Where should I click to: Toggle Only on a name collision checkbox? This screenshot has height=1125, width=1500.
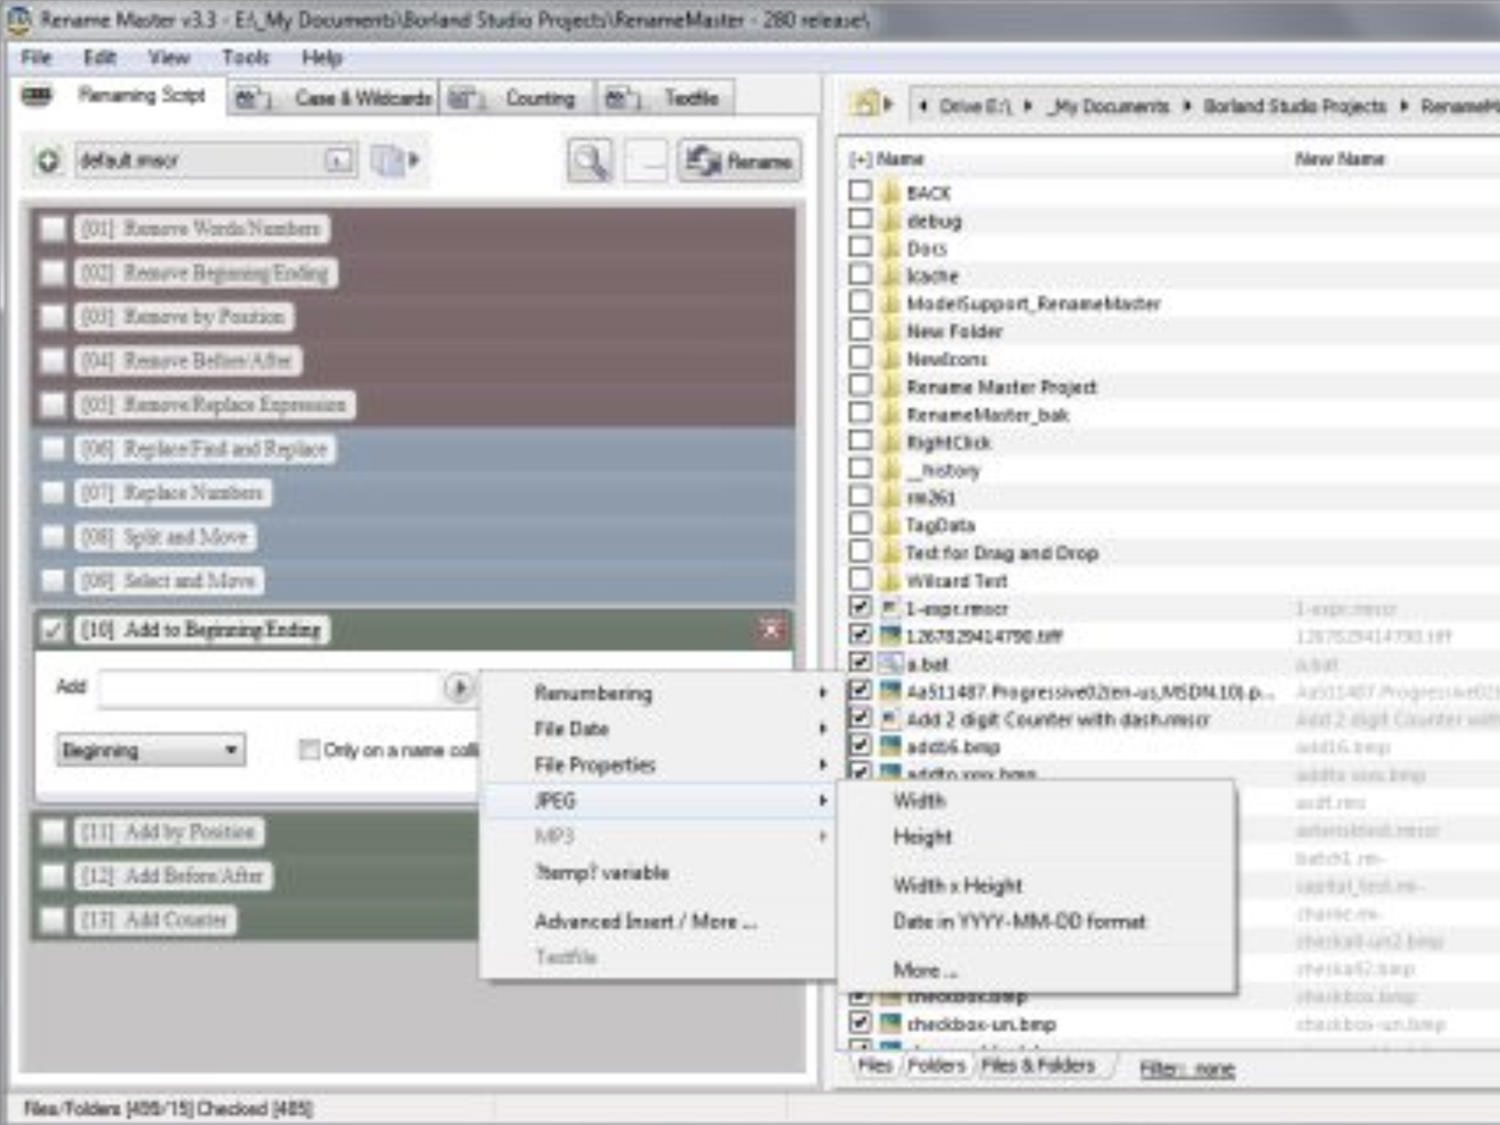pyautogui.click(x=309, y=750)
